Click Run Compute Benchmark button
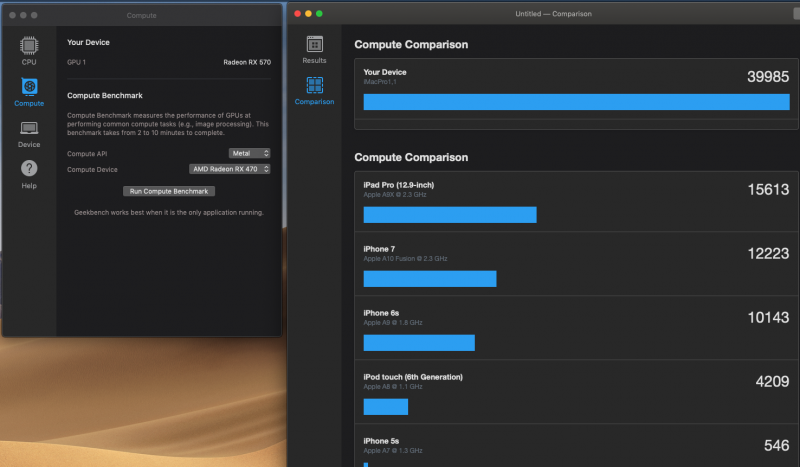The image size is (800, 467). (169, 191)
